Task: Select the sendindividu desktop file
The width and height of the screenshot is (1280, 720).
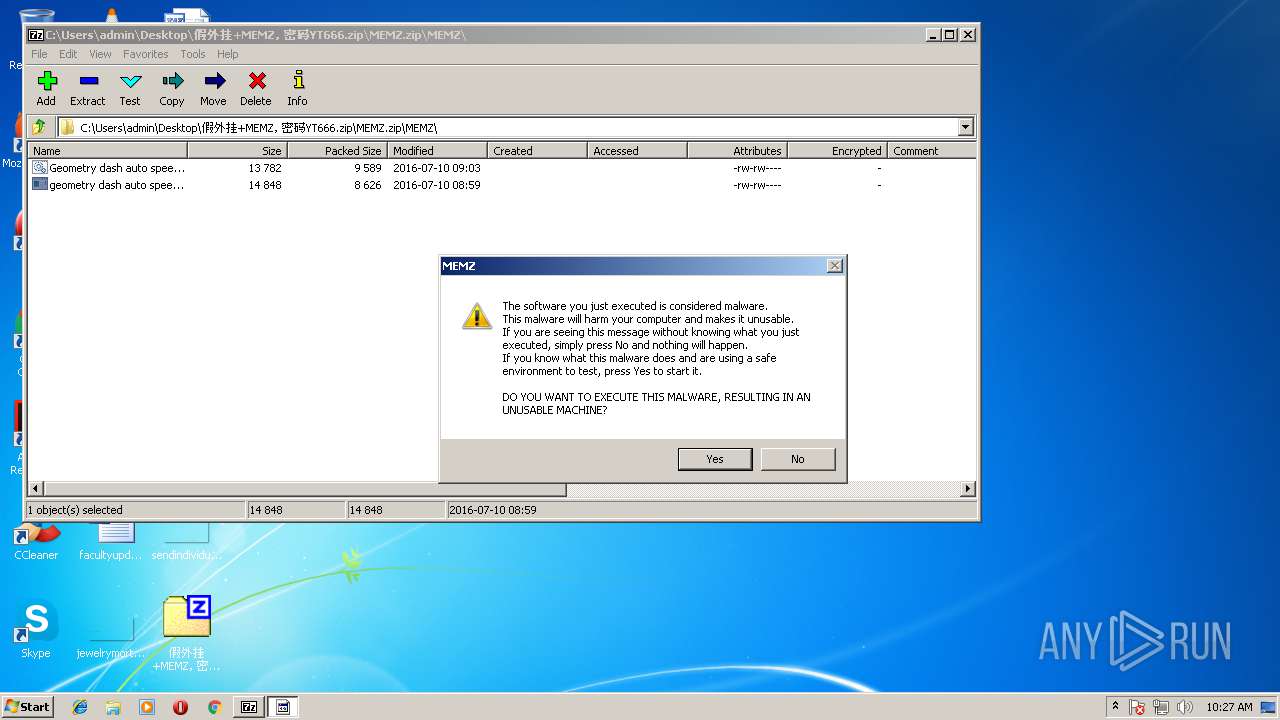Action: [x=186, y=543]
